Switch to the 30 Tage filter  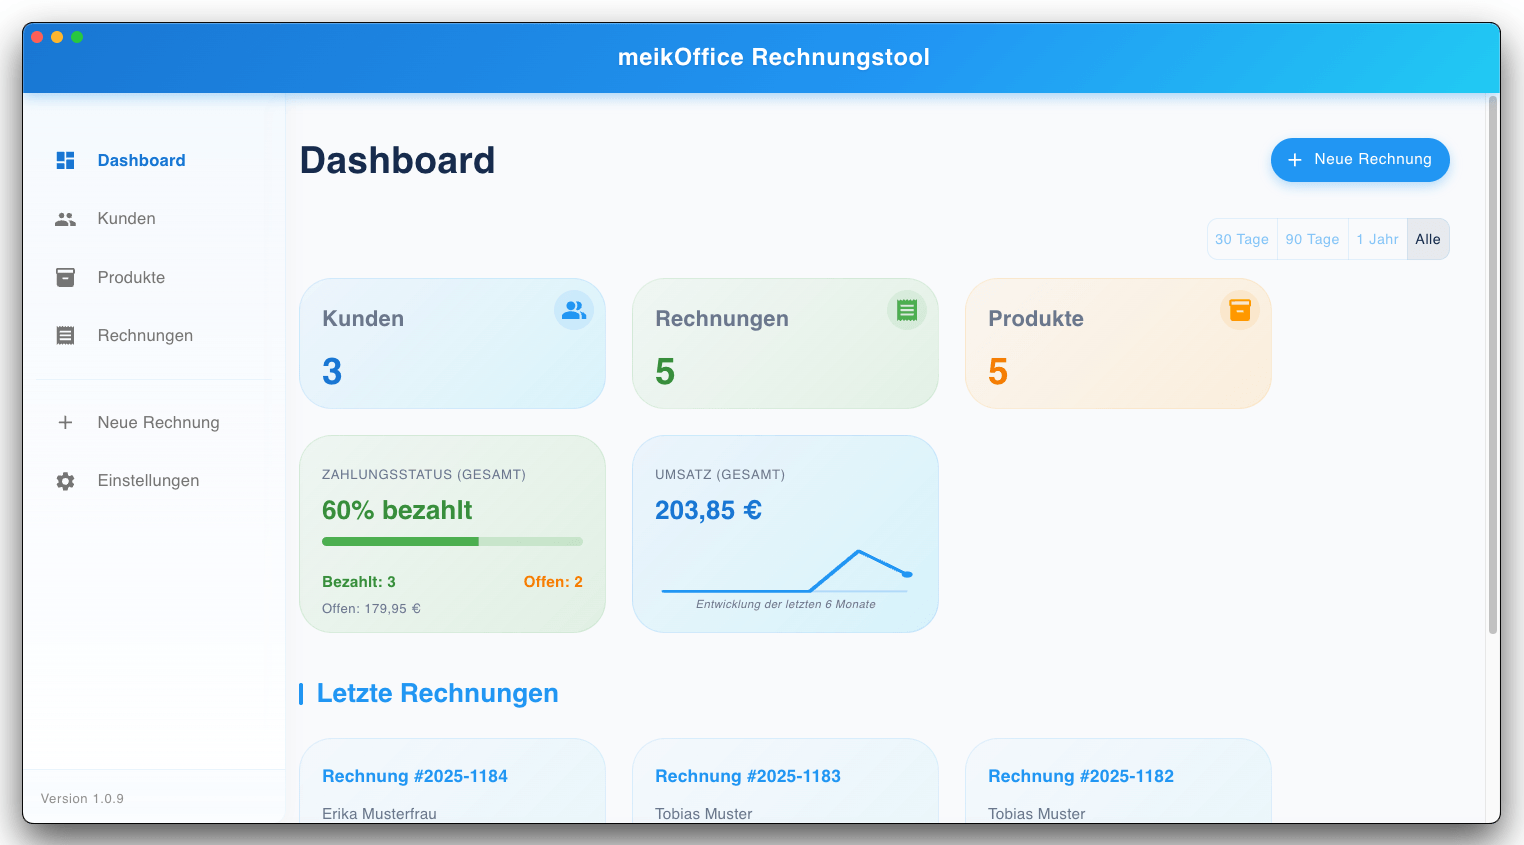click(x=1242, y=239)
